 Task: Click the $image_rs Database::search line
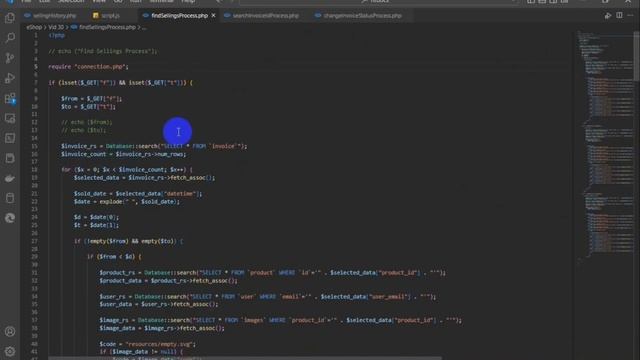pos(280,320)
